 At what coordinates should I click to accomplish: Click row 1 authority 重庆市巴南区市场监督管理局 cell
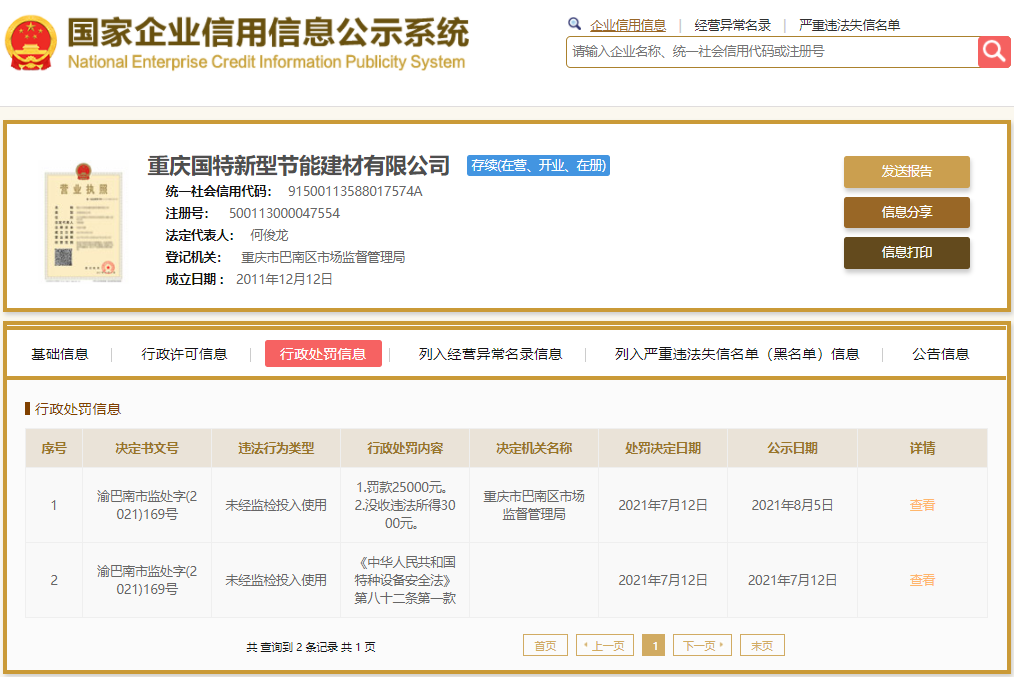coord(534,505)
